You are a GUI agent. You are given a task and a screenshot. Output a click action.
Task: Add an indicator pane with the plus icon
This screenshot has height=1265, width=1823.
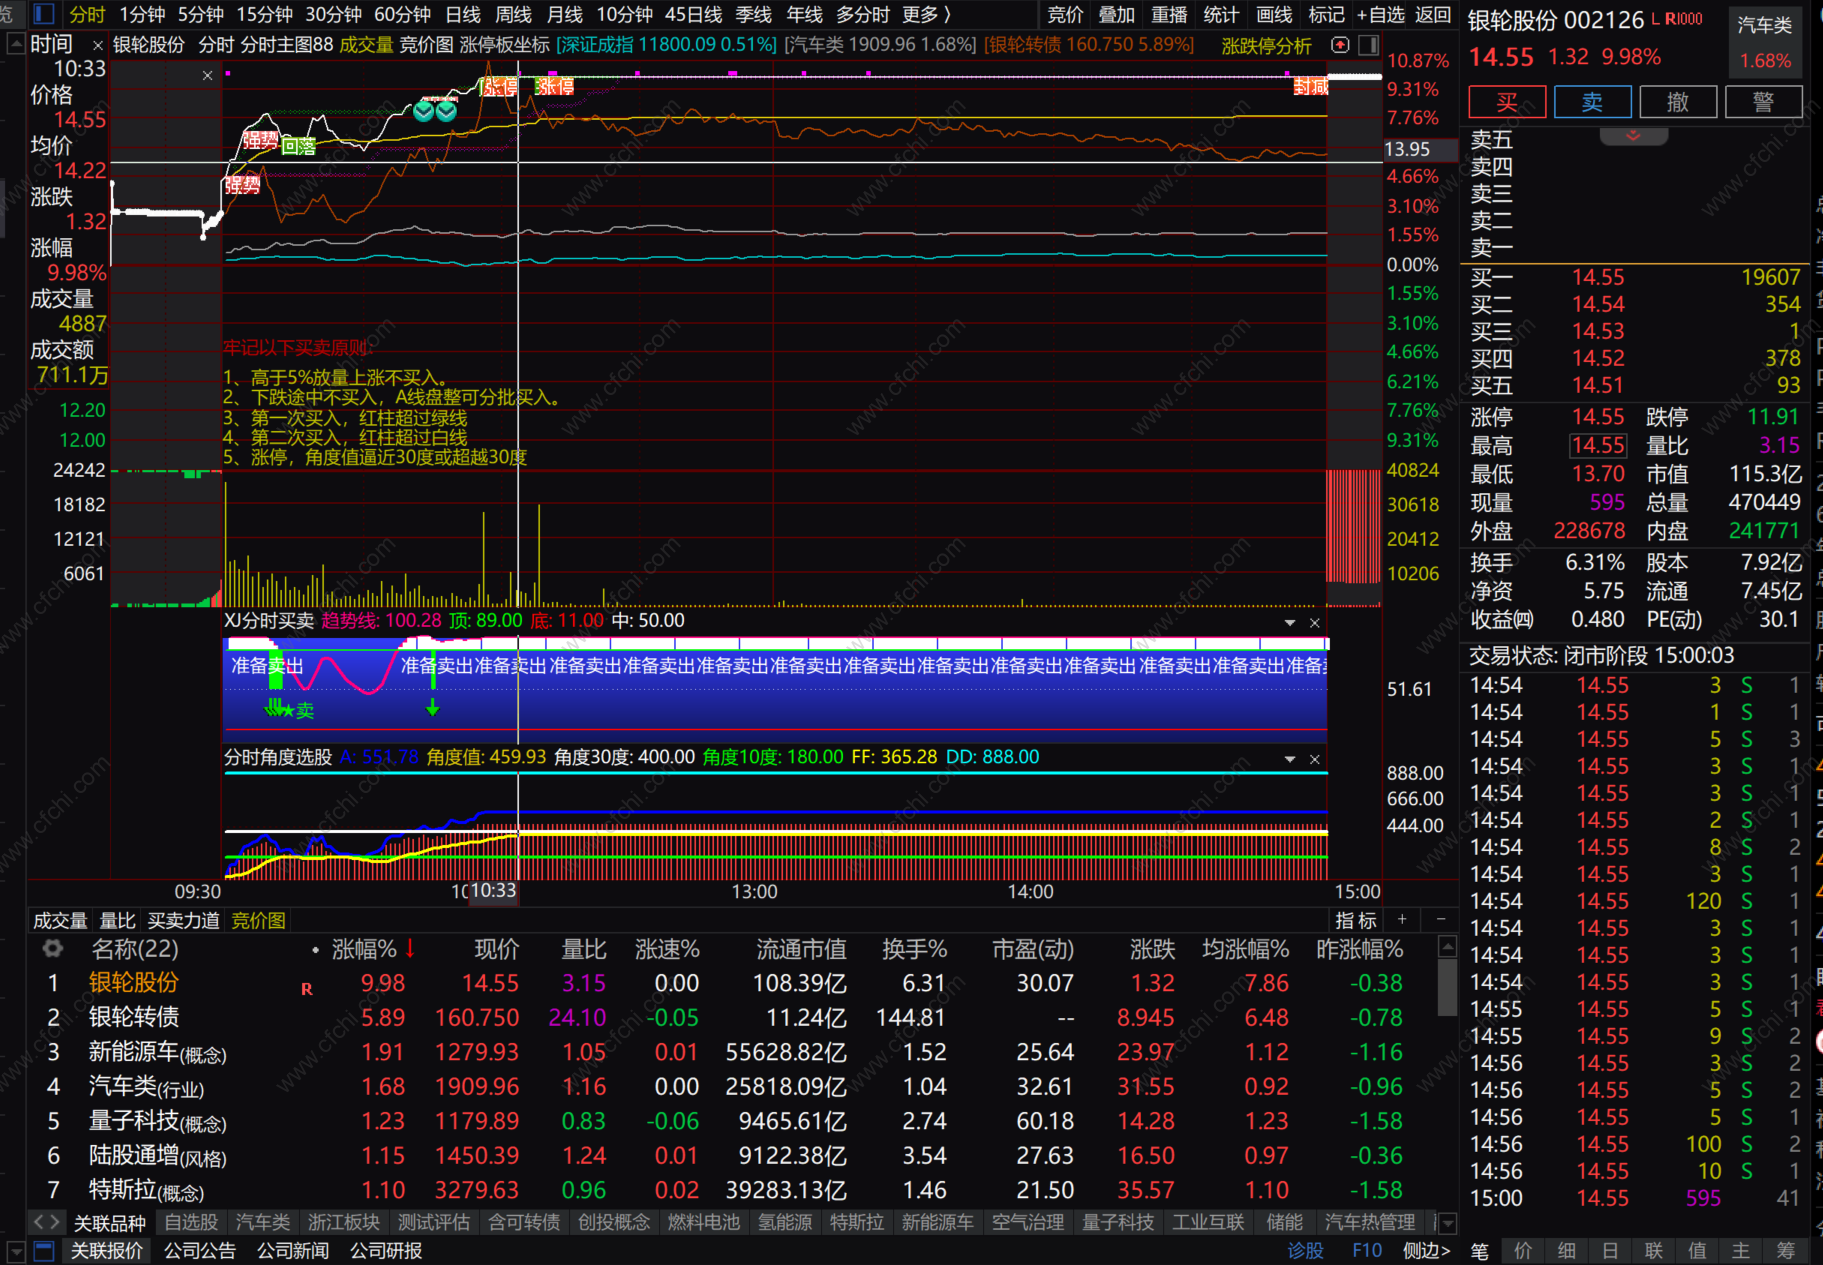(x=1402, y=919)
